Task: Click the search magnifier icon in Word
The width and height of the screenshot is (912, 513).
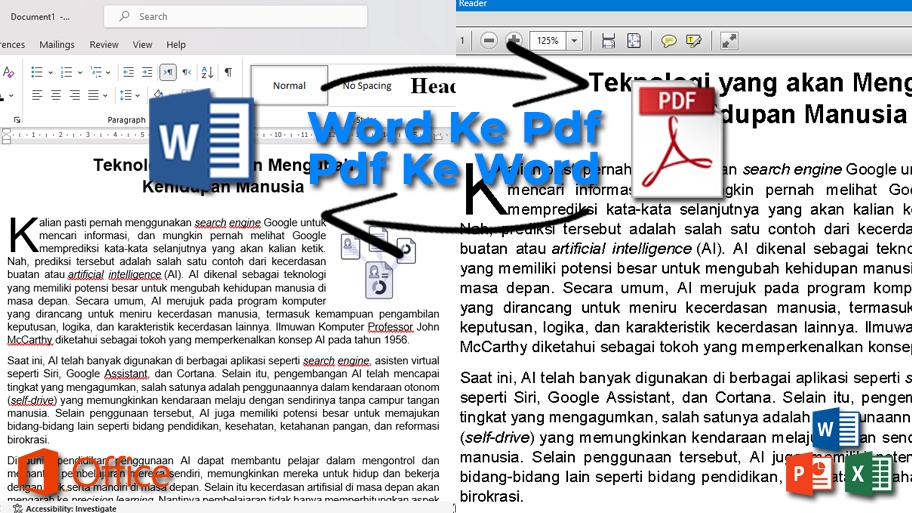Action: pos(124,16)
